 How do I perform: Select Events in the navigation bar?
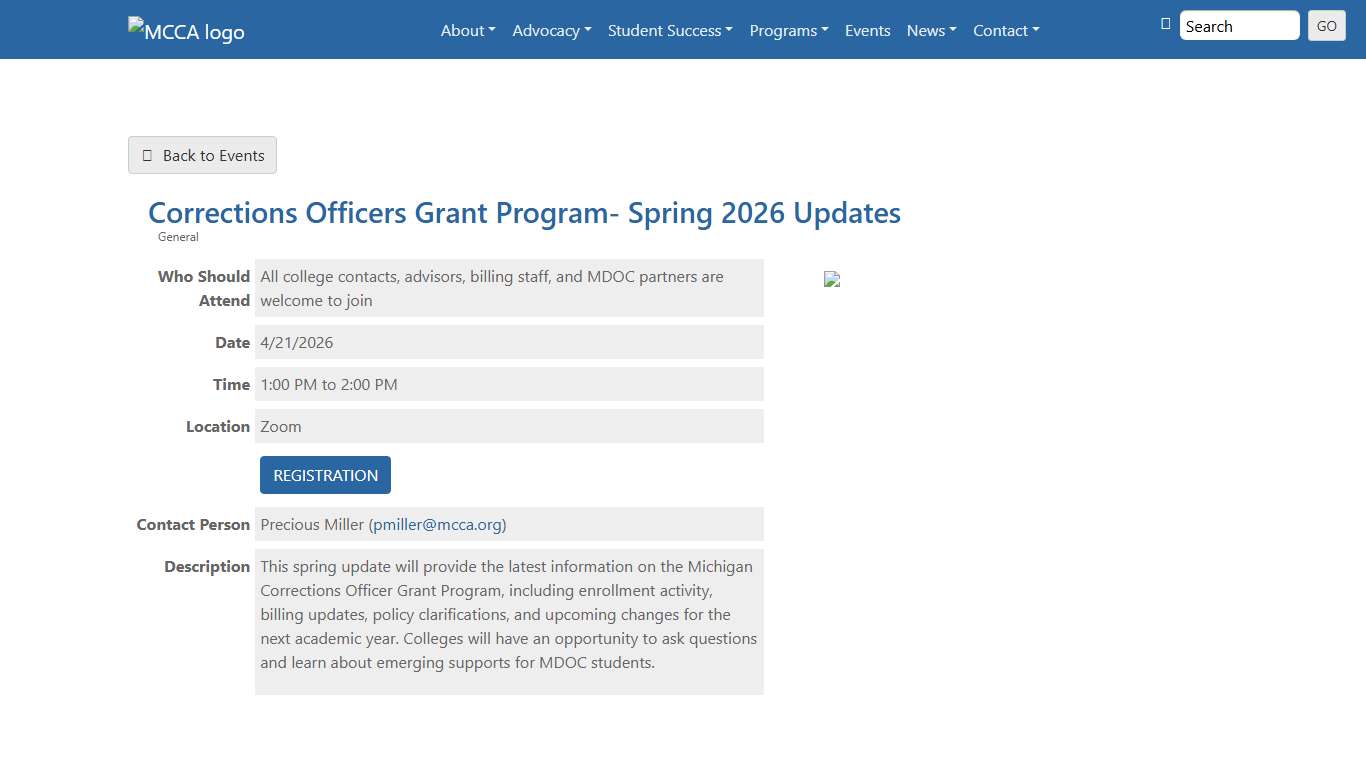click(x=867, y=30)
